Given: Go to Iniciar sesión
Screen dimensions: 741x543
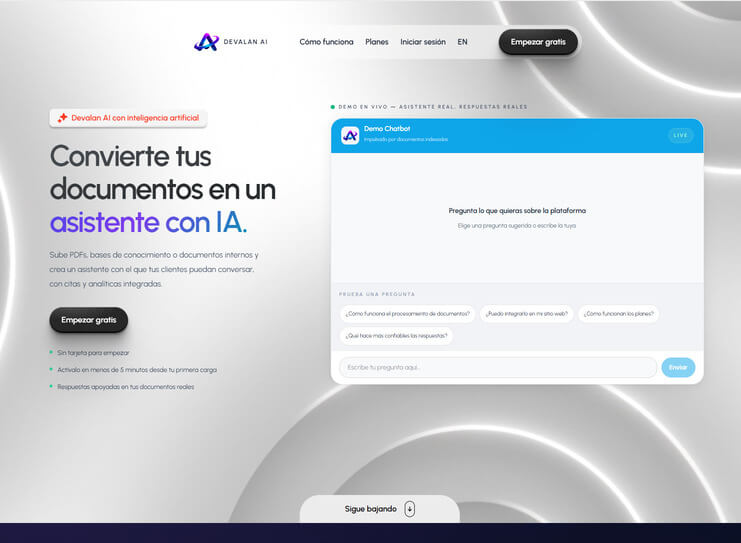Looking at the screenshot, I should click(423, 42).
